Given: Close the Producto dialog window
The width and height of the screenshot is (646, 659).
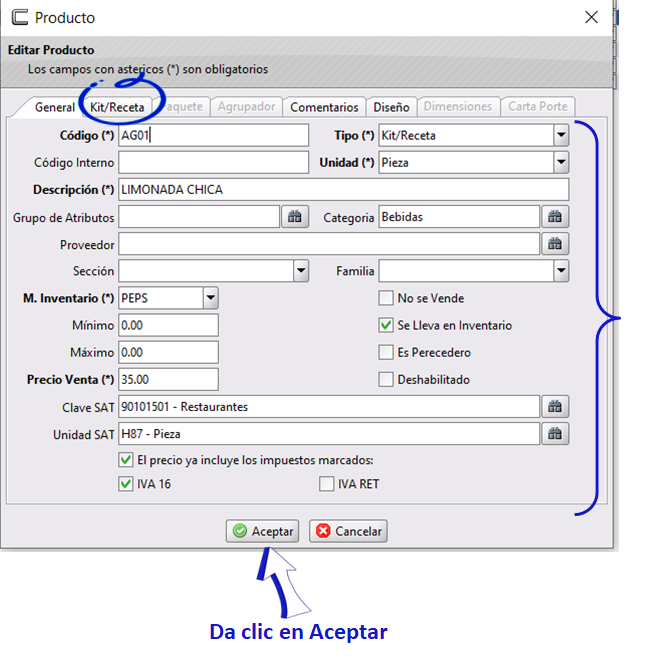Looking at the screenshot, I should (x=591, y=17).
